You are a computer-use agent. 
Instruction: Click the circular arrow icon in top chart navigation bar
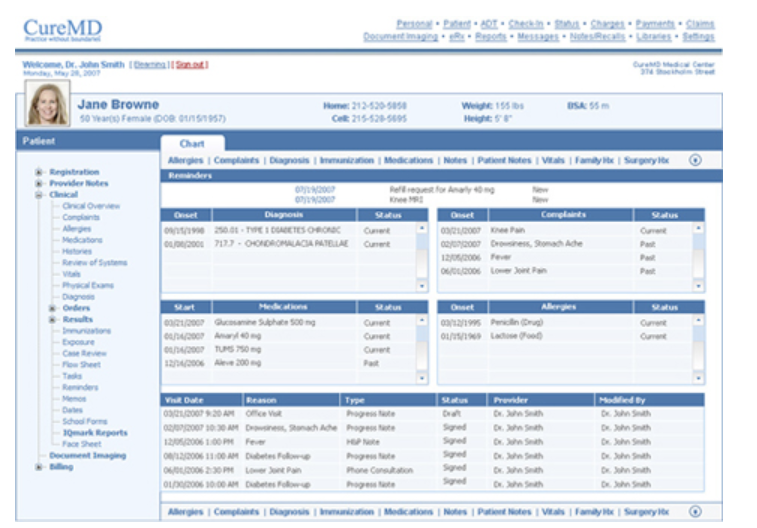click(695, 160)
